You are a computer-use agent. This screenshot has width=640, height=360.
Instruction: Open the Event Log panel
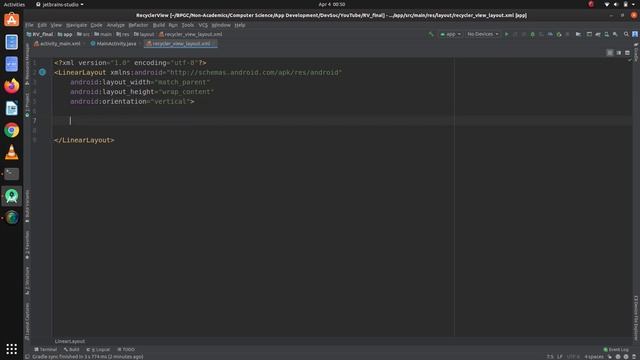click(616, 349)
